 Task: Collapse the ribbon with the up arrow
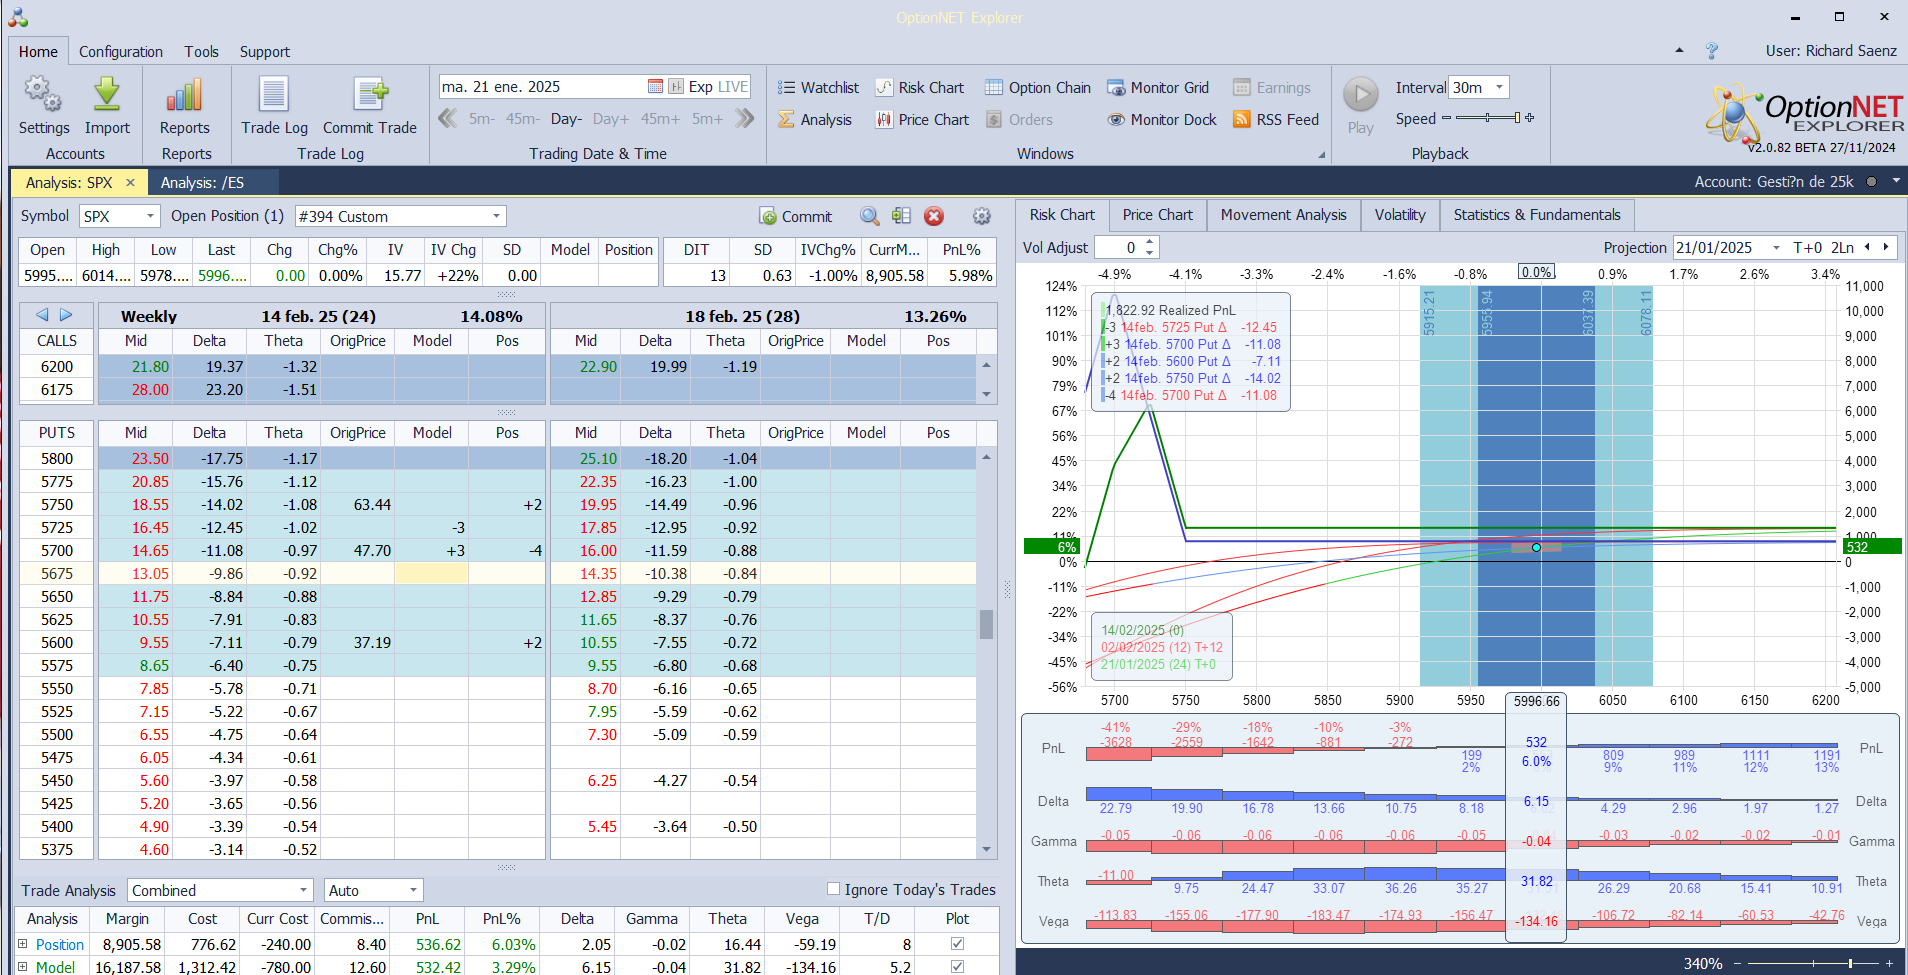[1679, 50]
